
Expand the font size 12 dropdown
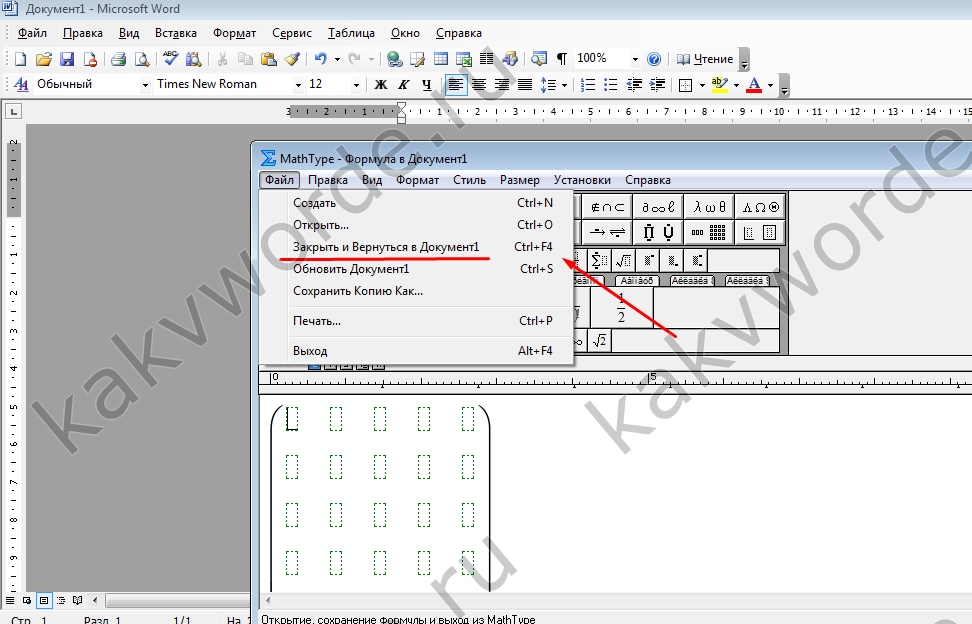(356, 85)
